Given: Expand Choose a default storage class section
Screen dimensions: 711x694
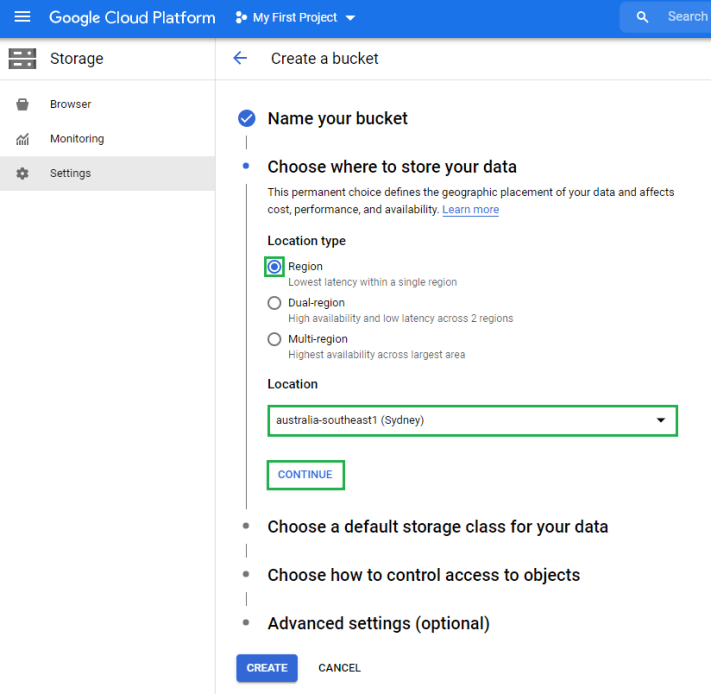Looking at the screenshot, I should pyautogui.click(x=437, y=527).
